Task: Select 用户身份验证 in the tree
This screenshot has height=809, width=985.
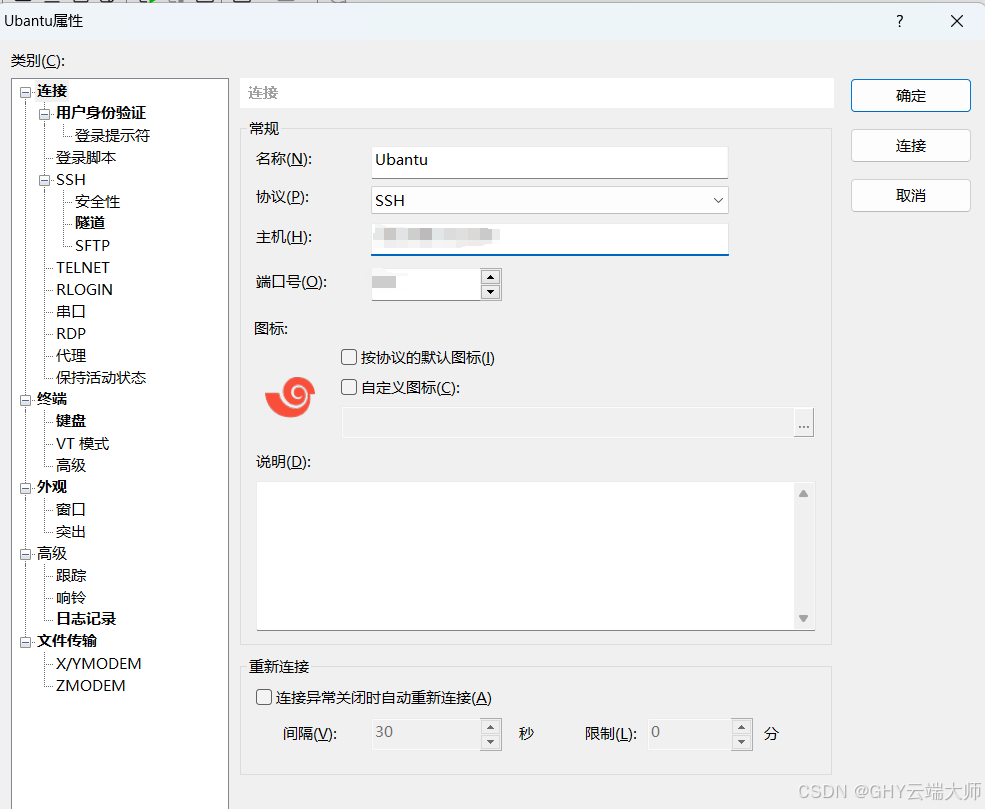Action: point(101,113)
